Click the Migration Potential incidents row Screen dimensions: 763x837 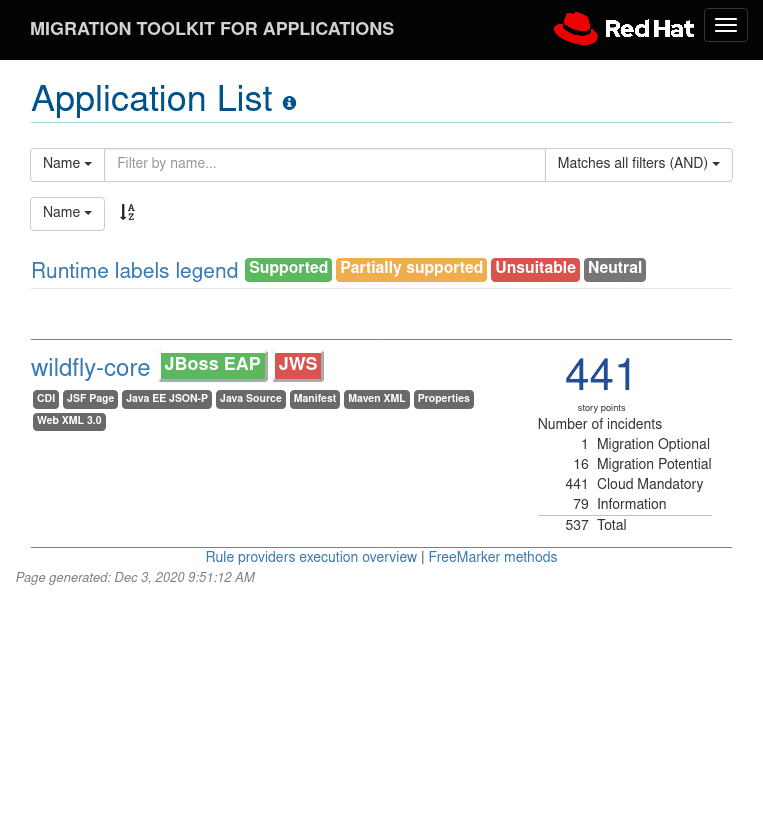click(x=625, y=464)
